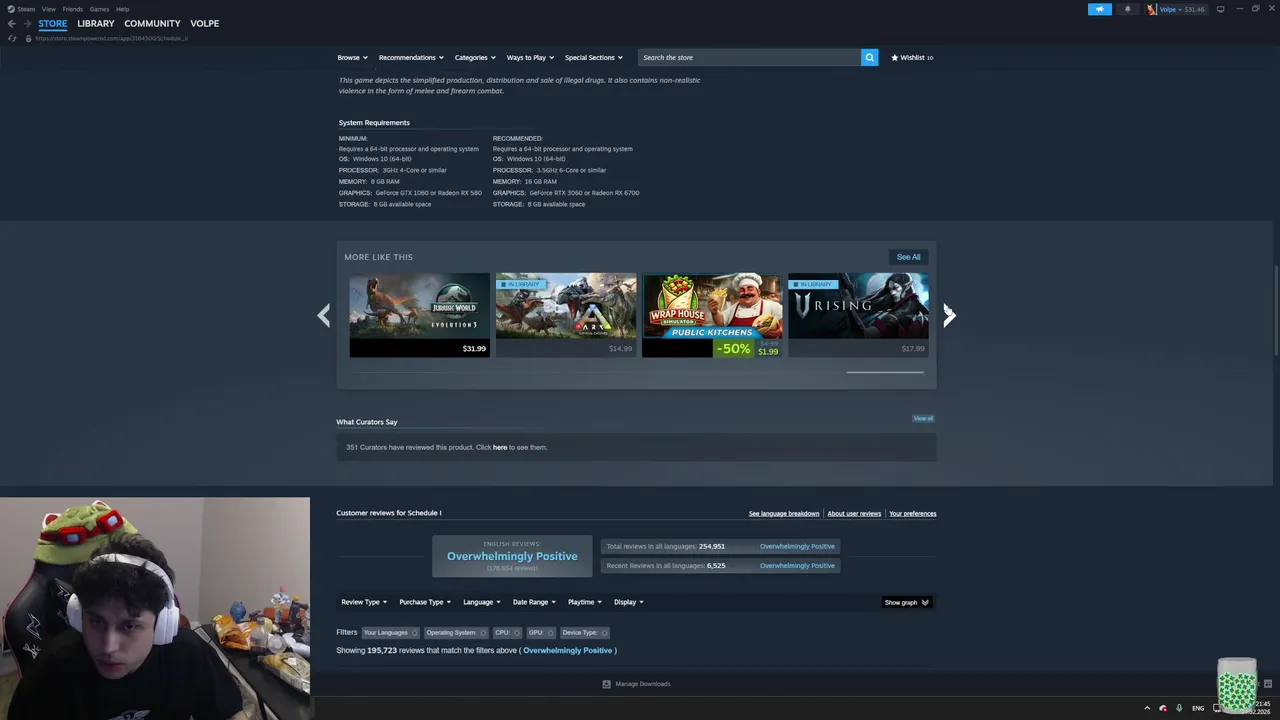Image resolution: width=1280 pixels, height=720 pixels.
Task: Open Jurassic World Evolution 3 thumbnail
Action: click(x=420, y=314)
